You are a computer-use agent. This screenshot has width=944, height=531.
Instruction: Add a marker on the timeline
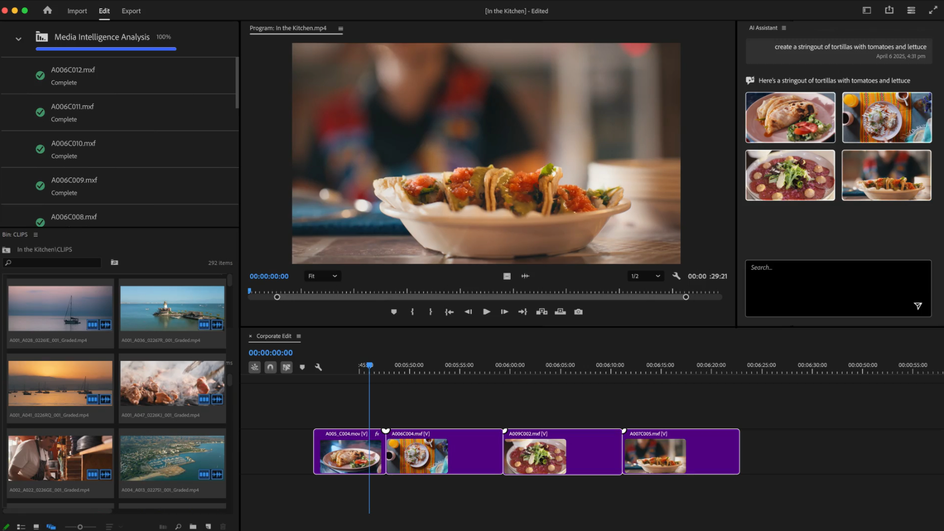[302, 367]
